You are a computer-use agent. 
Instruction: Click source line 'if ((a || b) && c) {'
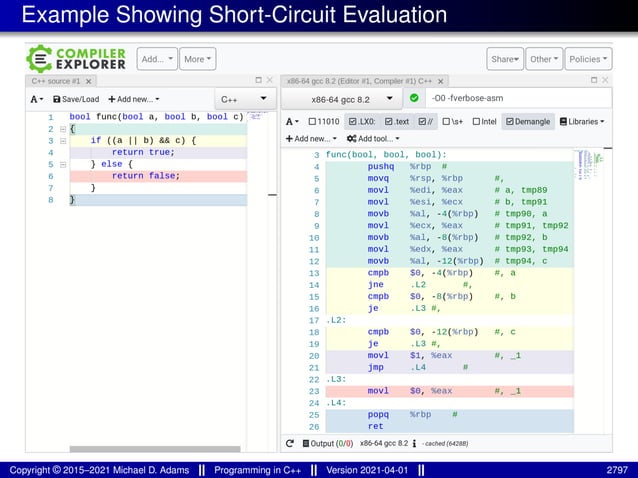click(x=143, y=140)
